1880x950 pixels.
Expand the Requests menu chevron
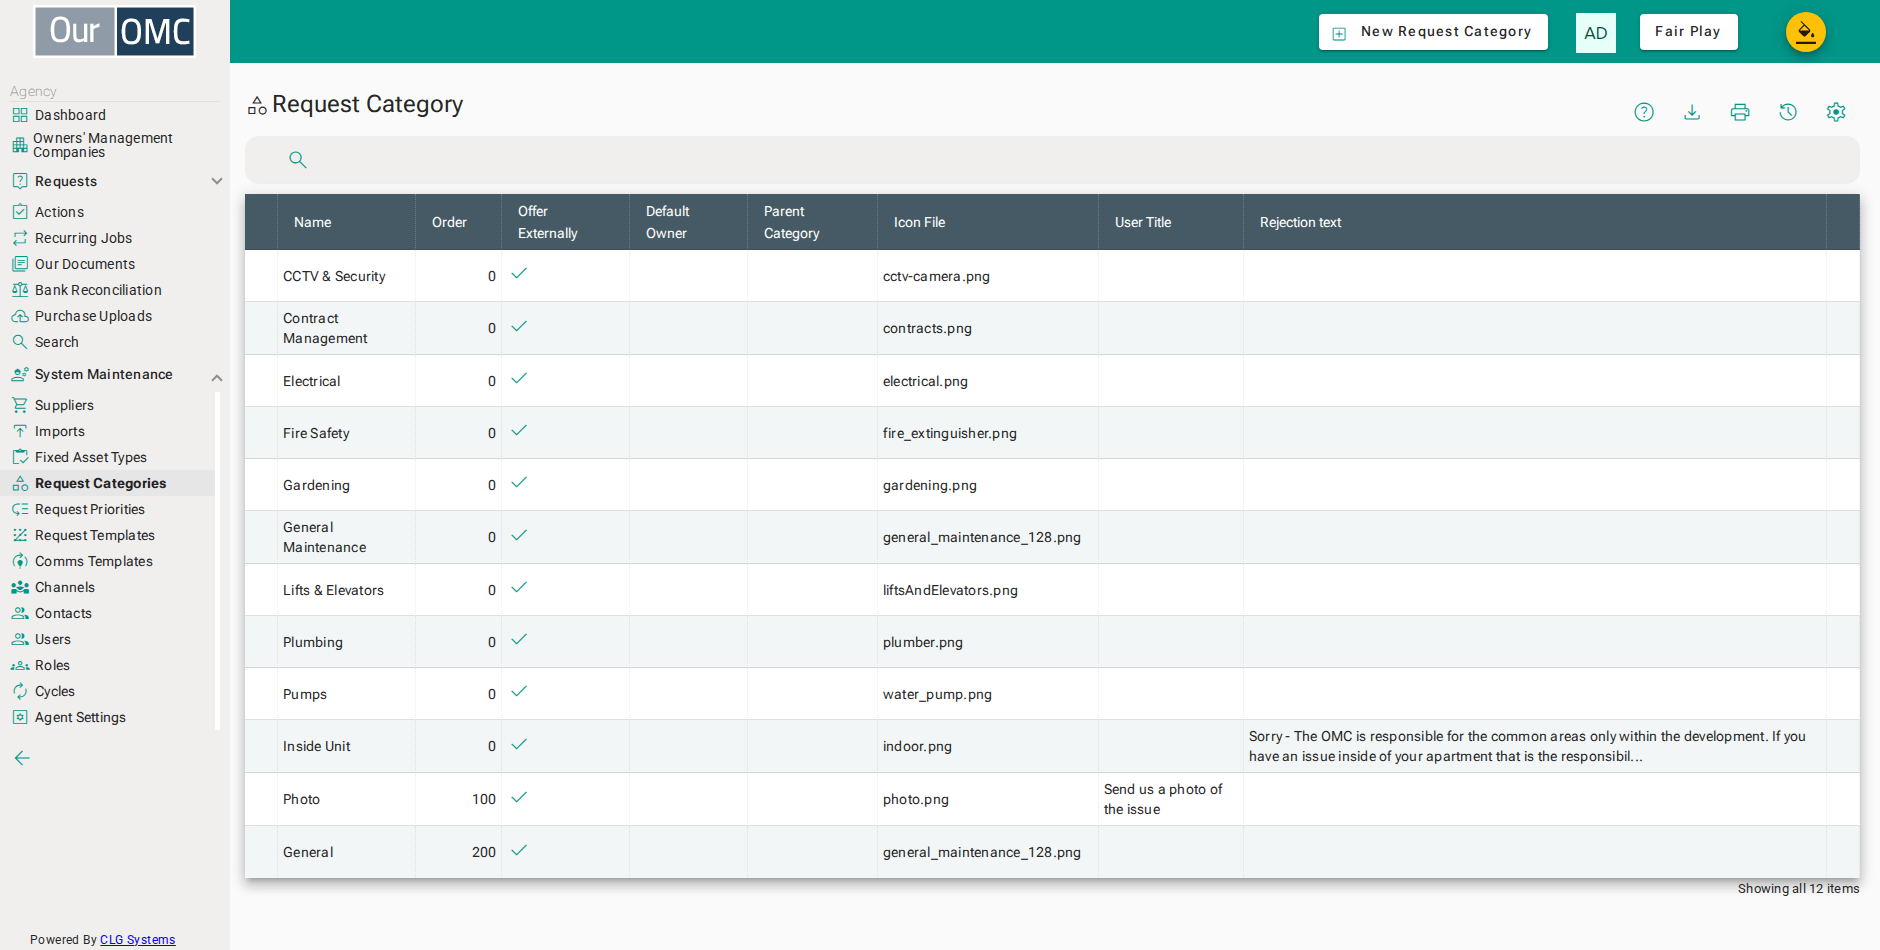click(x=217, y=181)
